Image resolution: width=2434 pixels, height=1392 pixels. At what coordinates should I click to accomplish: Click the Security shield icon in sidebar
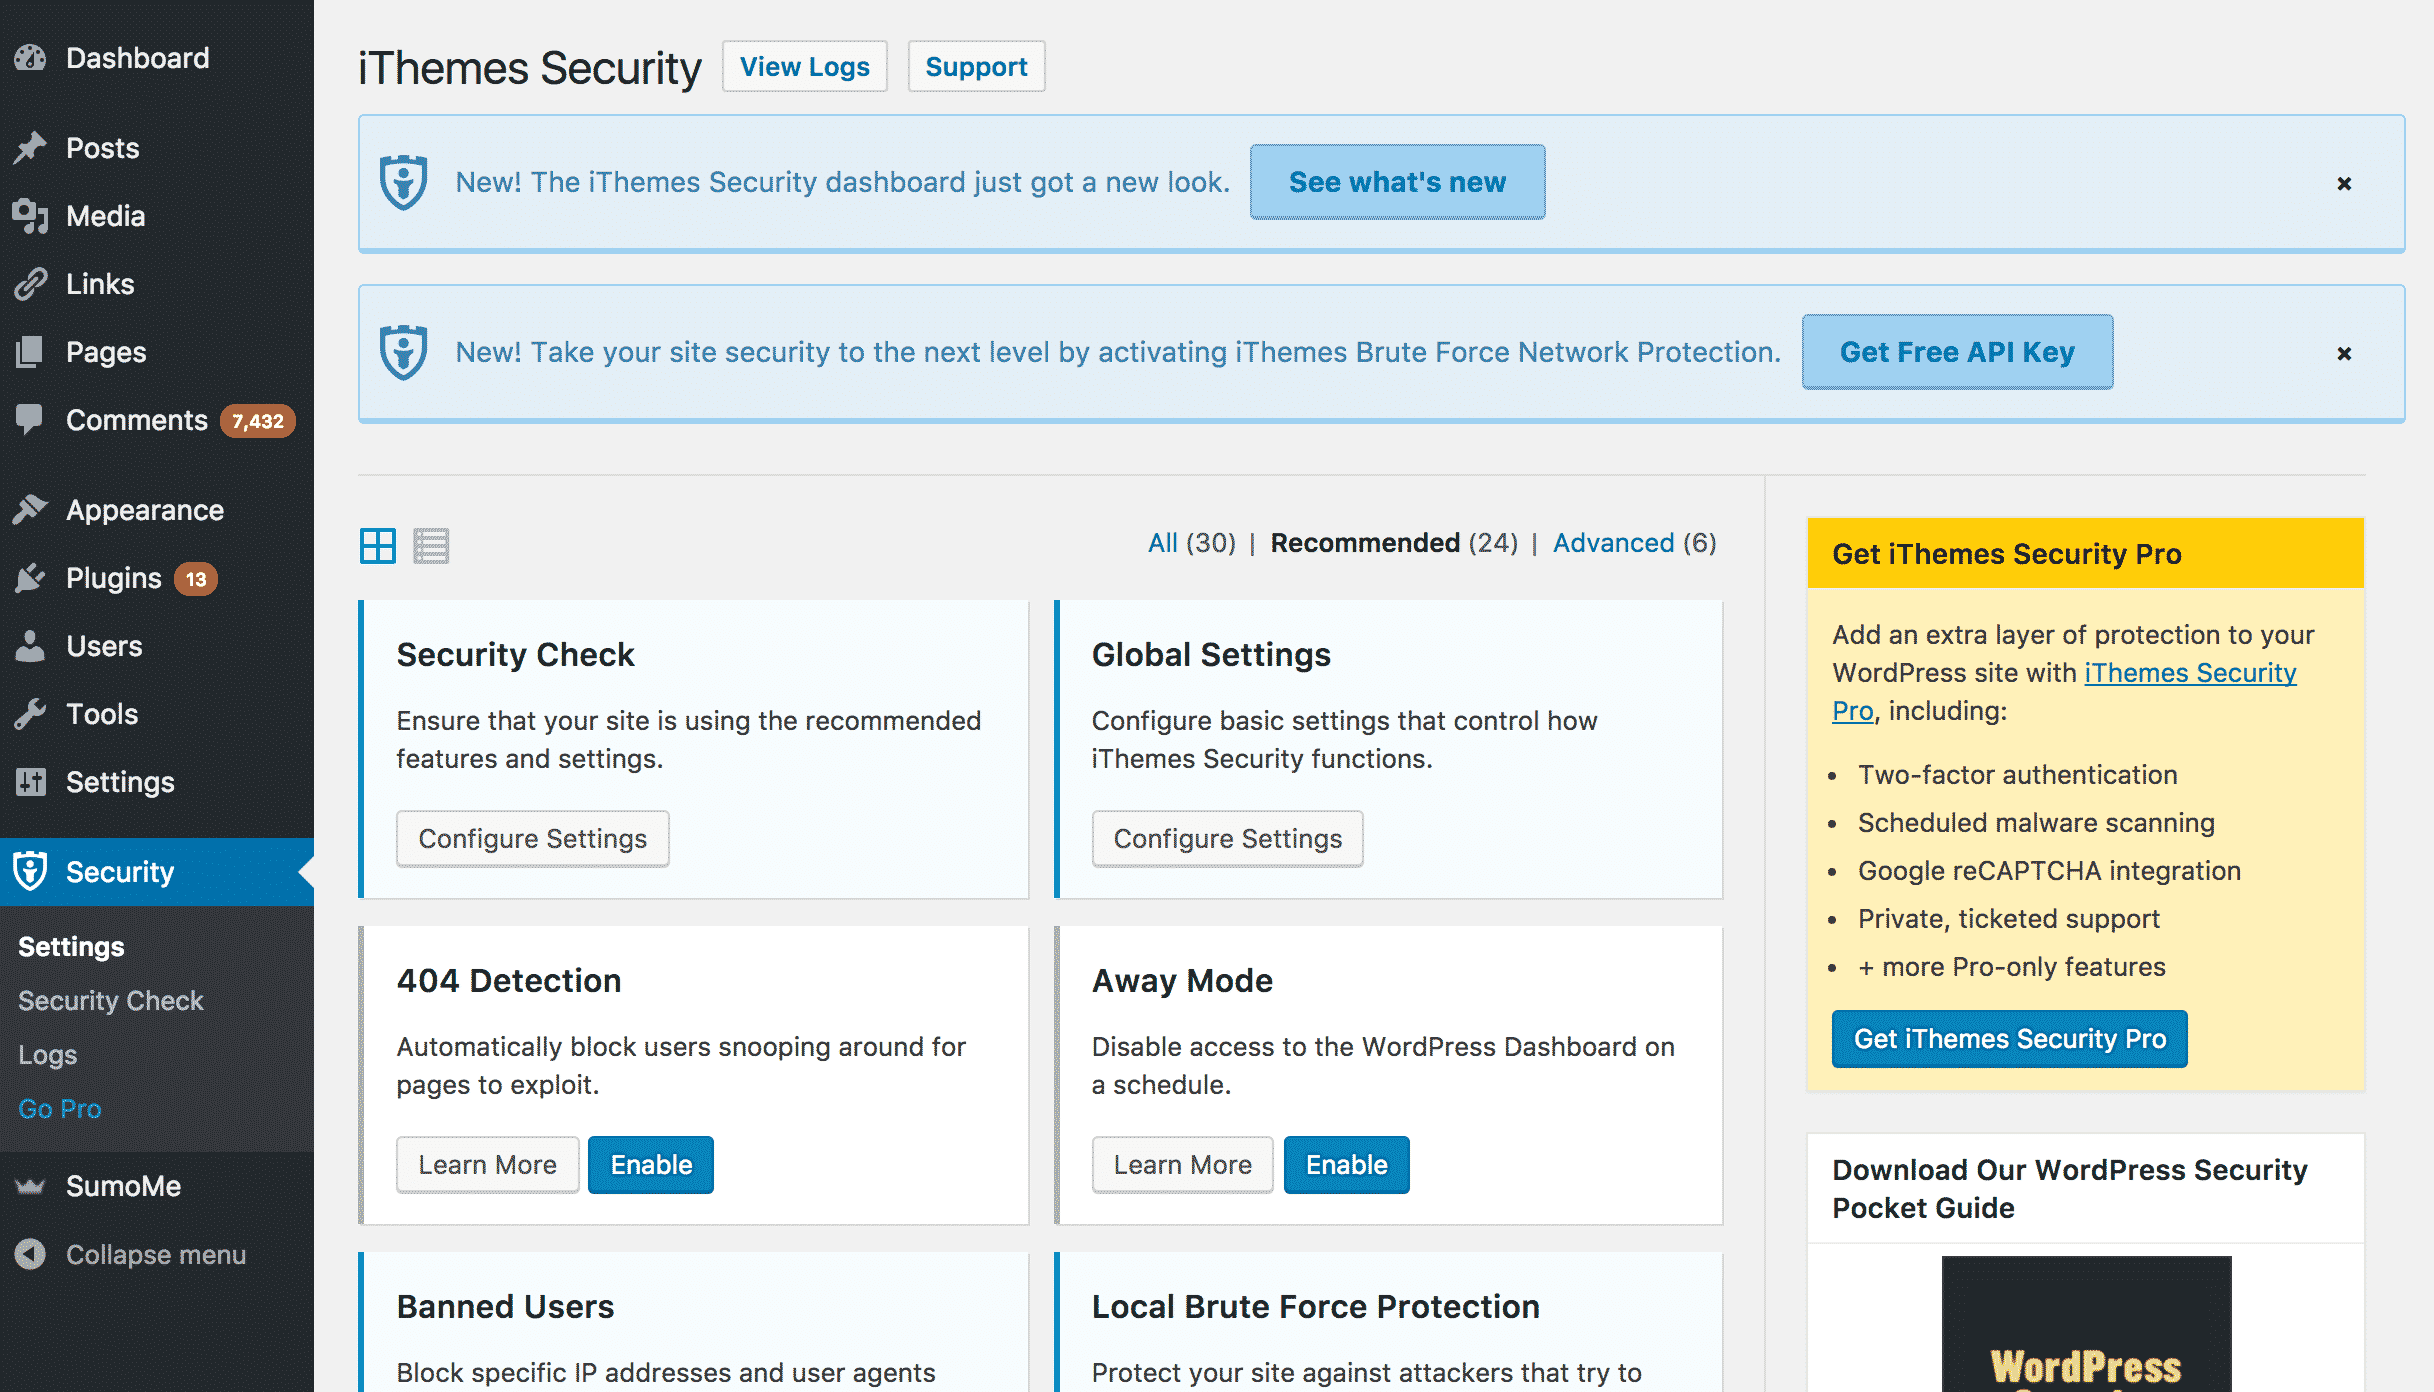coord(30,871)
